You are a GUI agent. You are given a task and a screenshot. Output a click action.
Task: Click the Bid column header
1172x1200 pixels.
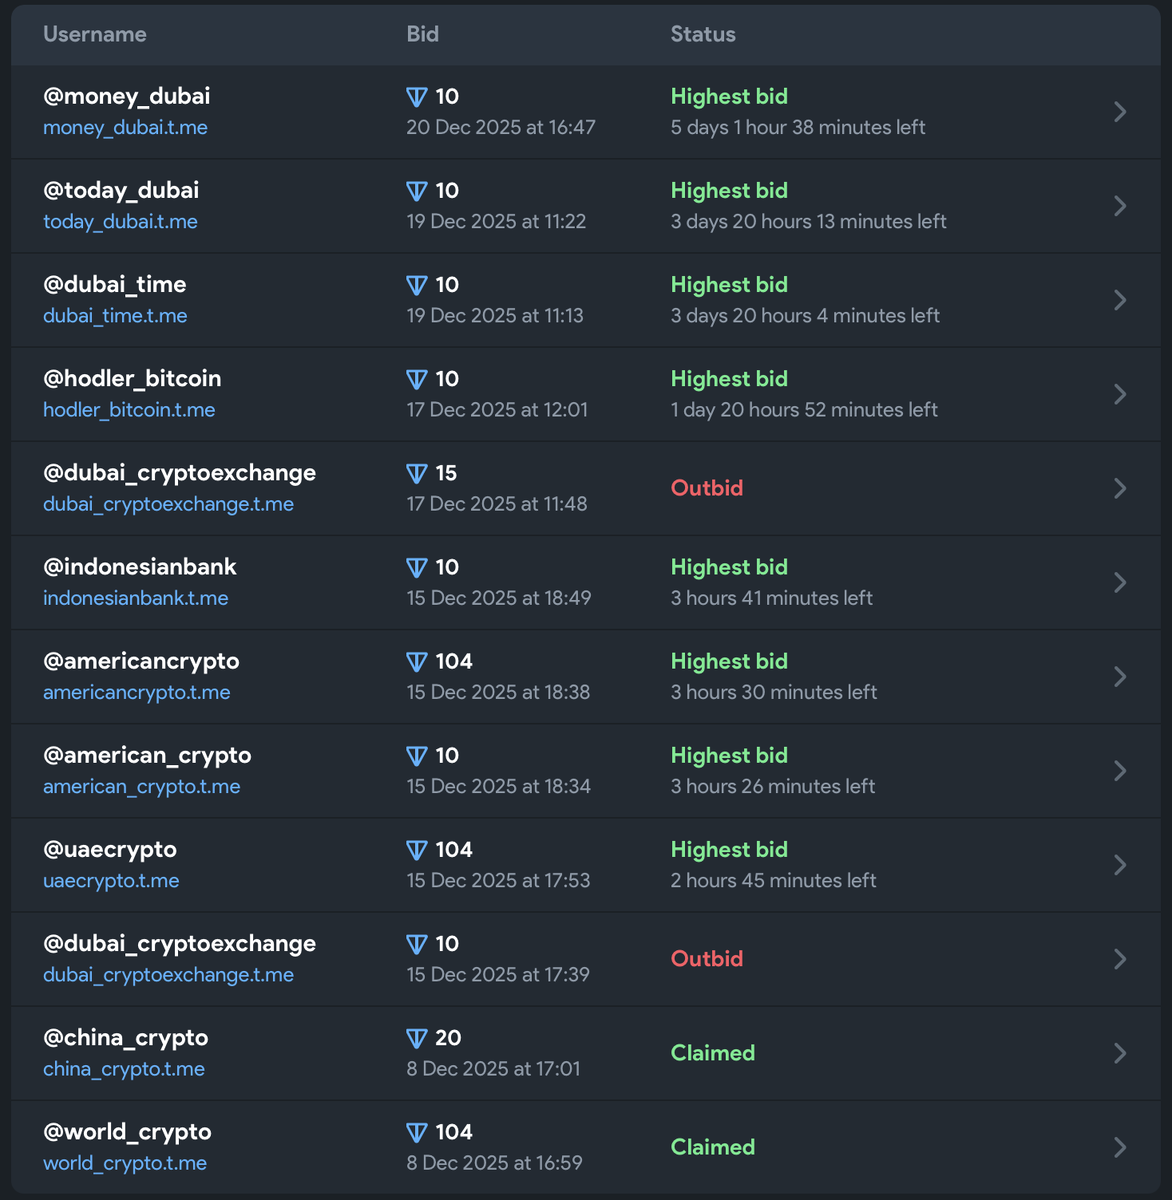click(422, 34)
